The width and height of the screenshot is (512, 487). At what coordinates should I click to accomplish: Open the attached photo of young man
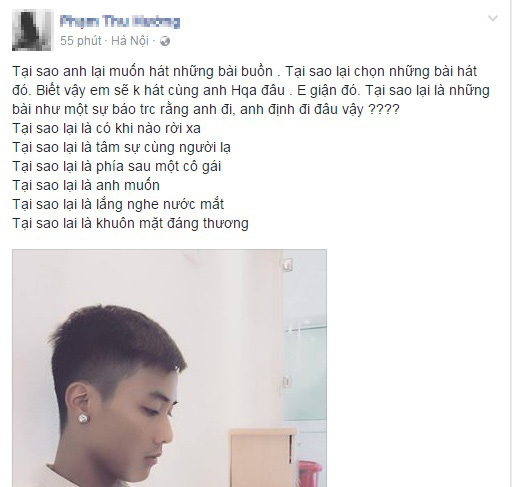tap(169, 368)
